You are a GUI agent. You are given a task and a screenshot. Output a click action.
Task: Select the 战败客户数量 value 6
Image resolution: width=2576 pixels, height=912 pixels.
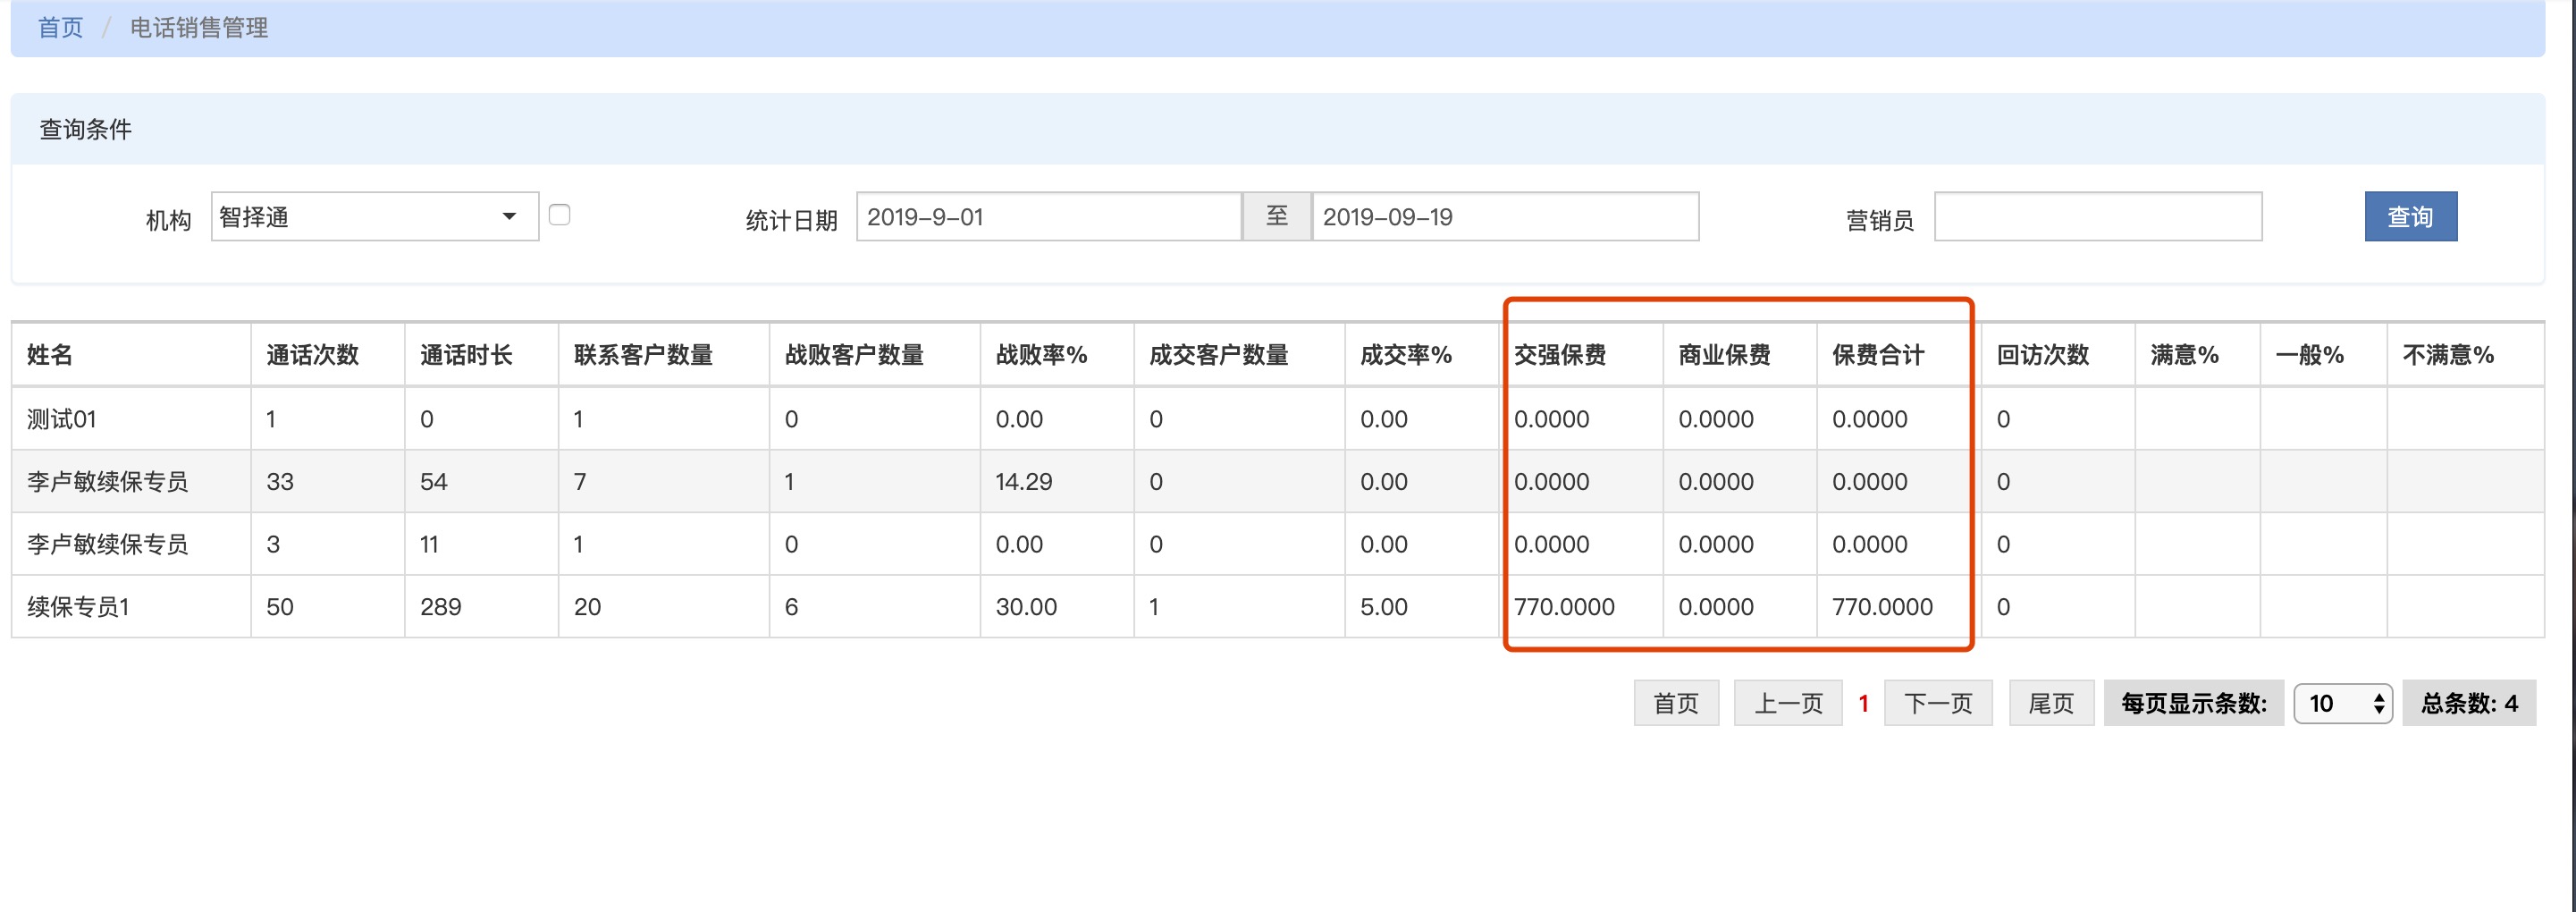click(x=791, y=606)
